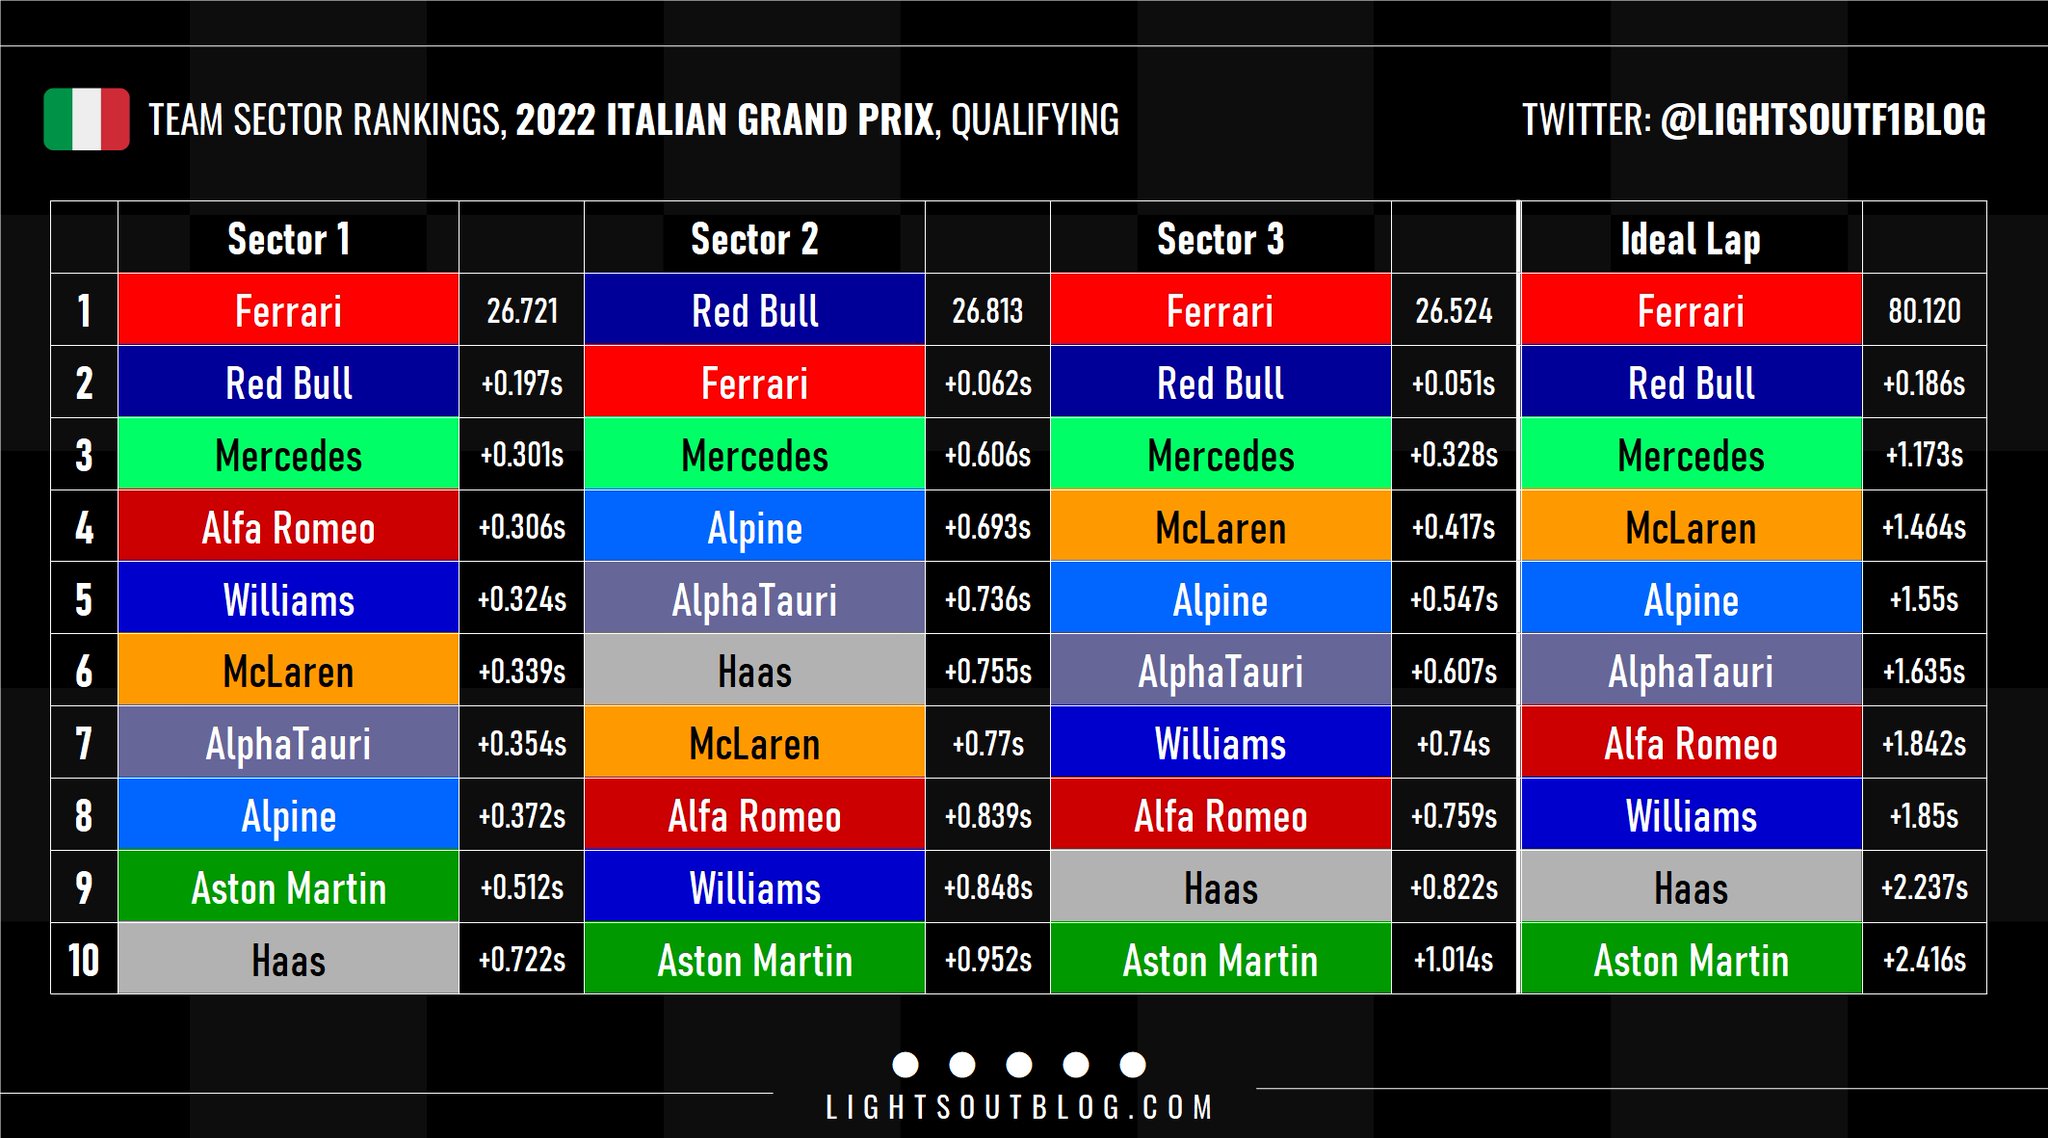Open the @LIGHTSOUTF1BLOG Twitter handle
The width and height of the screenshot is (2048, 1138).
tap(1822, 120)
